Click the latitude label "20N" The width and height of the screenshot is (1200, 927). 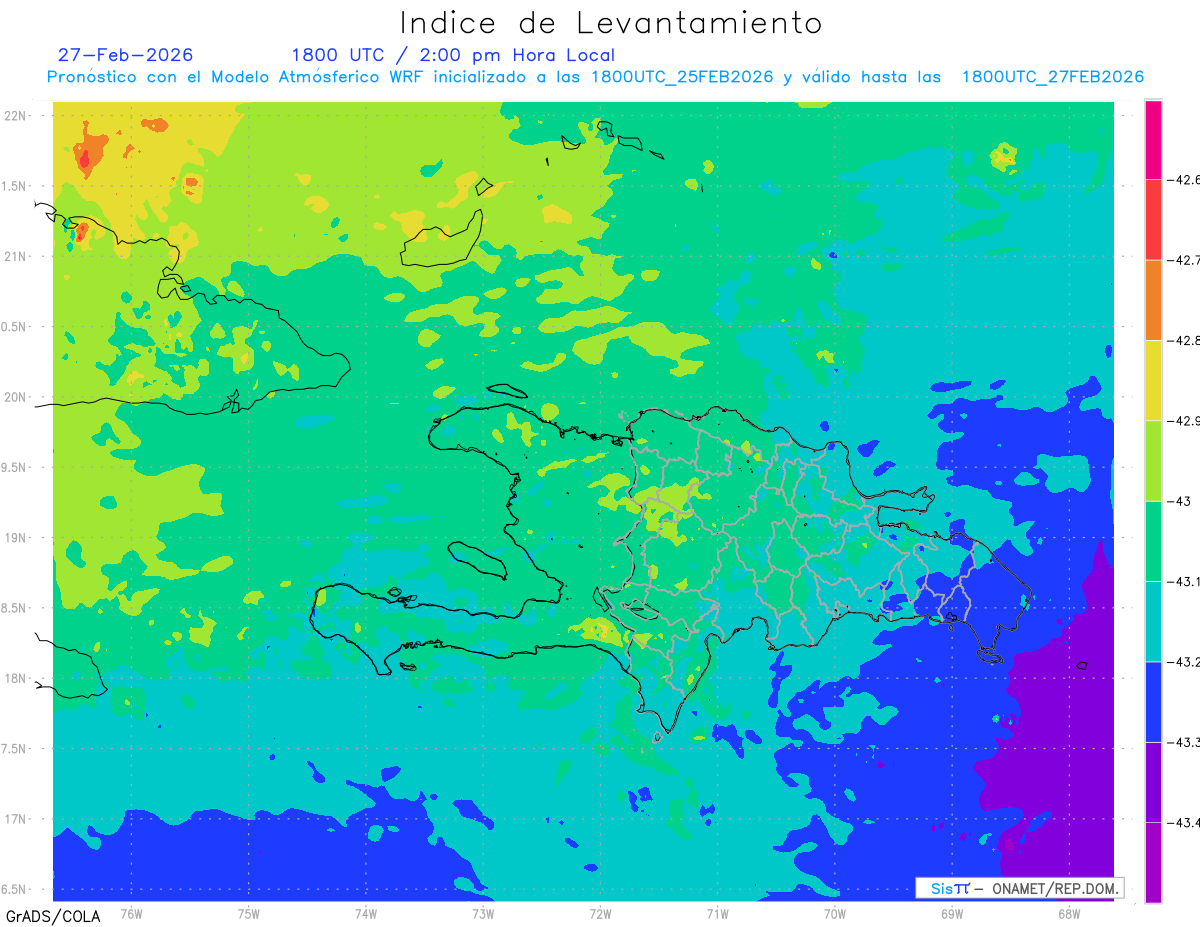click(16, 397)
